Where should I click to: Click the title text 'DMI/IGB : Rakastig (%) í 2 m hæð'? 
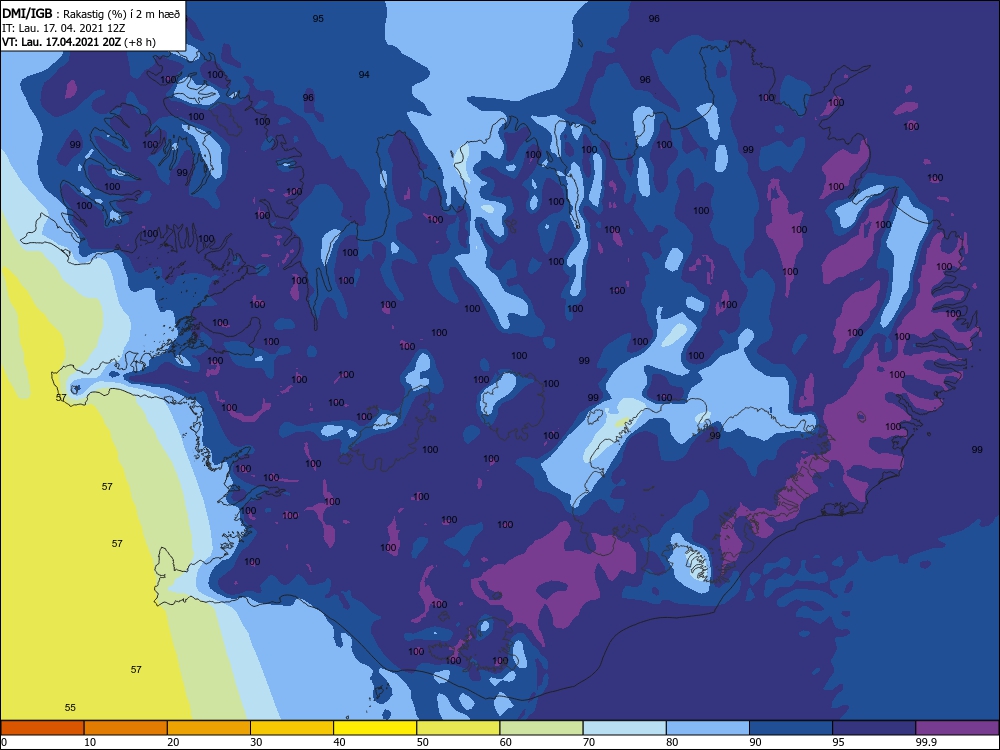tap(91, 13)
